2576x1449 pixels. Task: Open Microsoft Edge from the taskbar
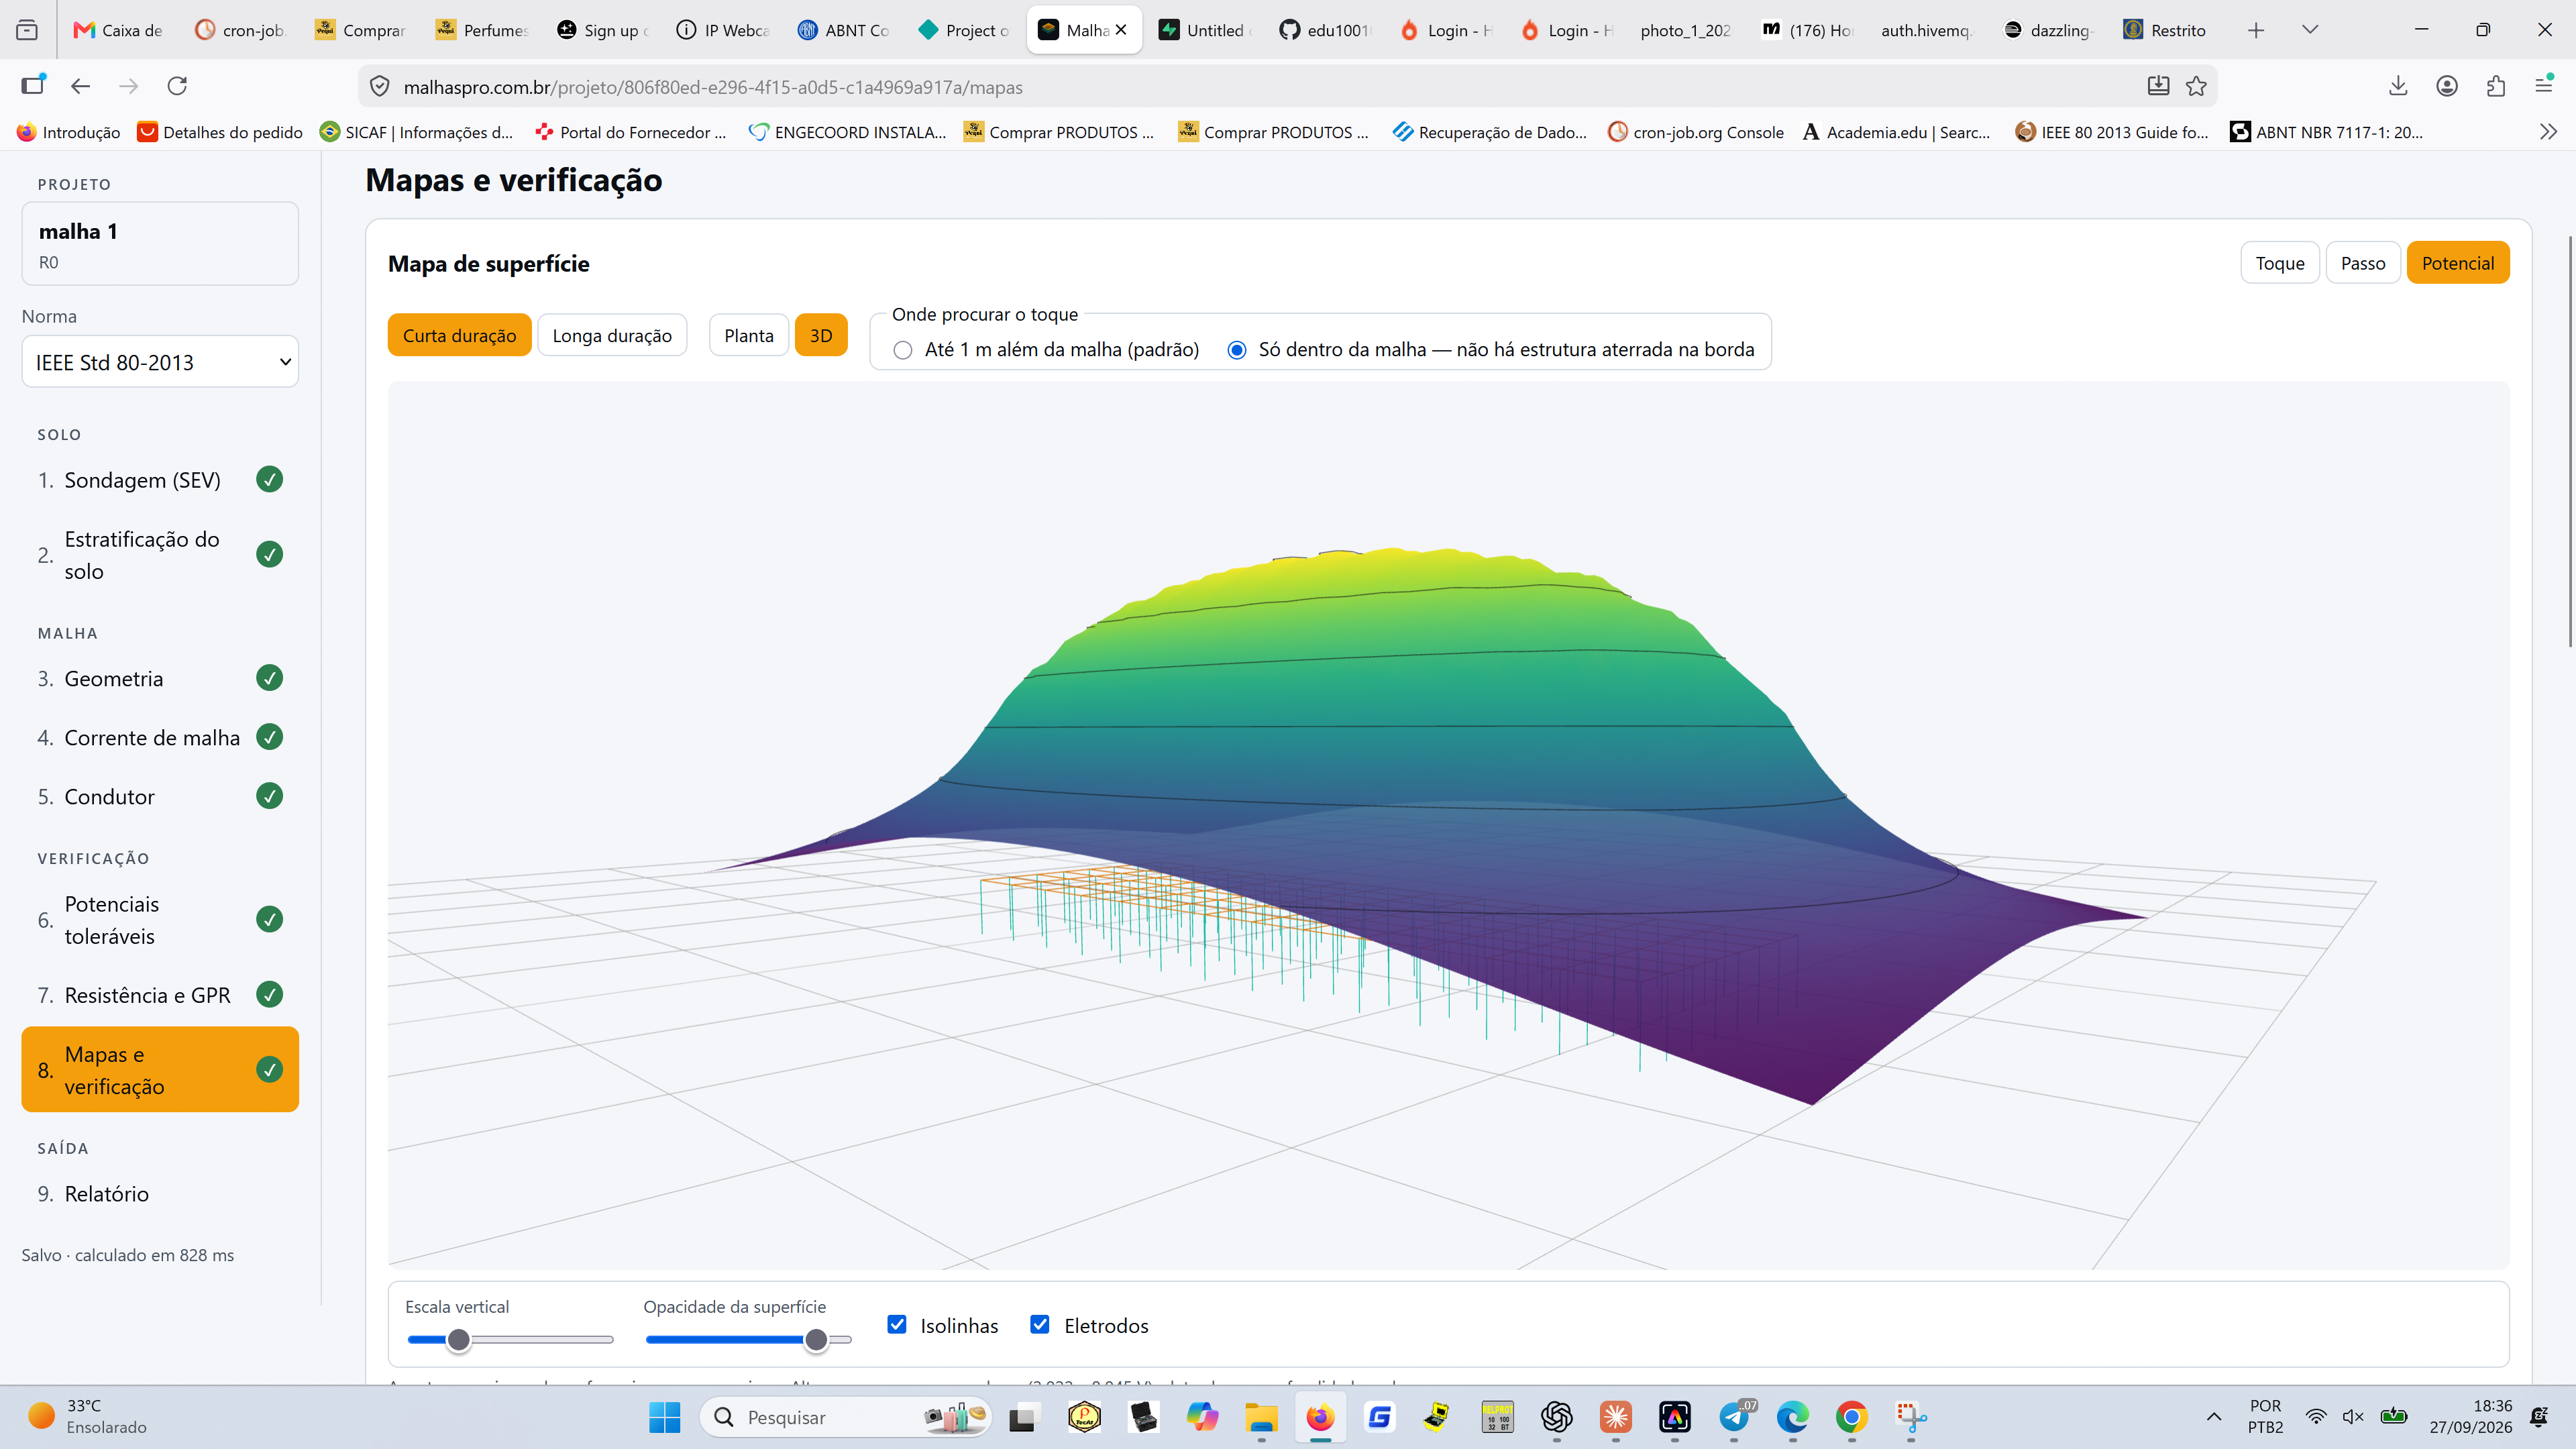click(1793, 1417)
